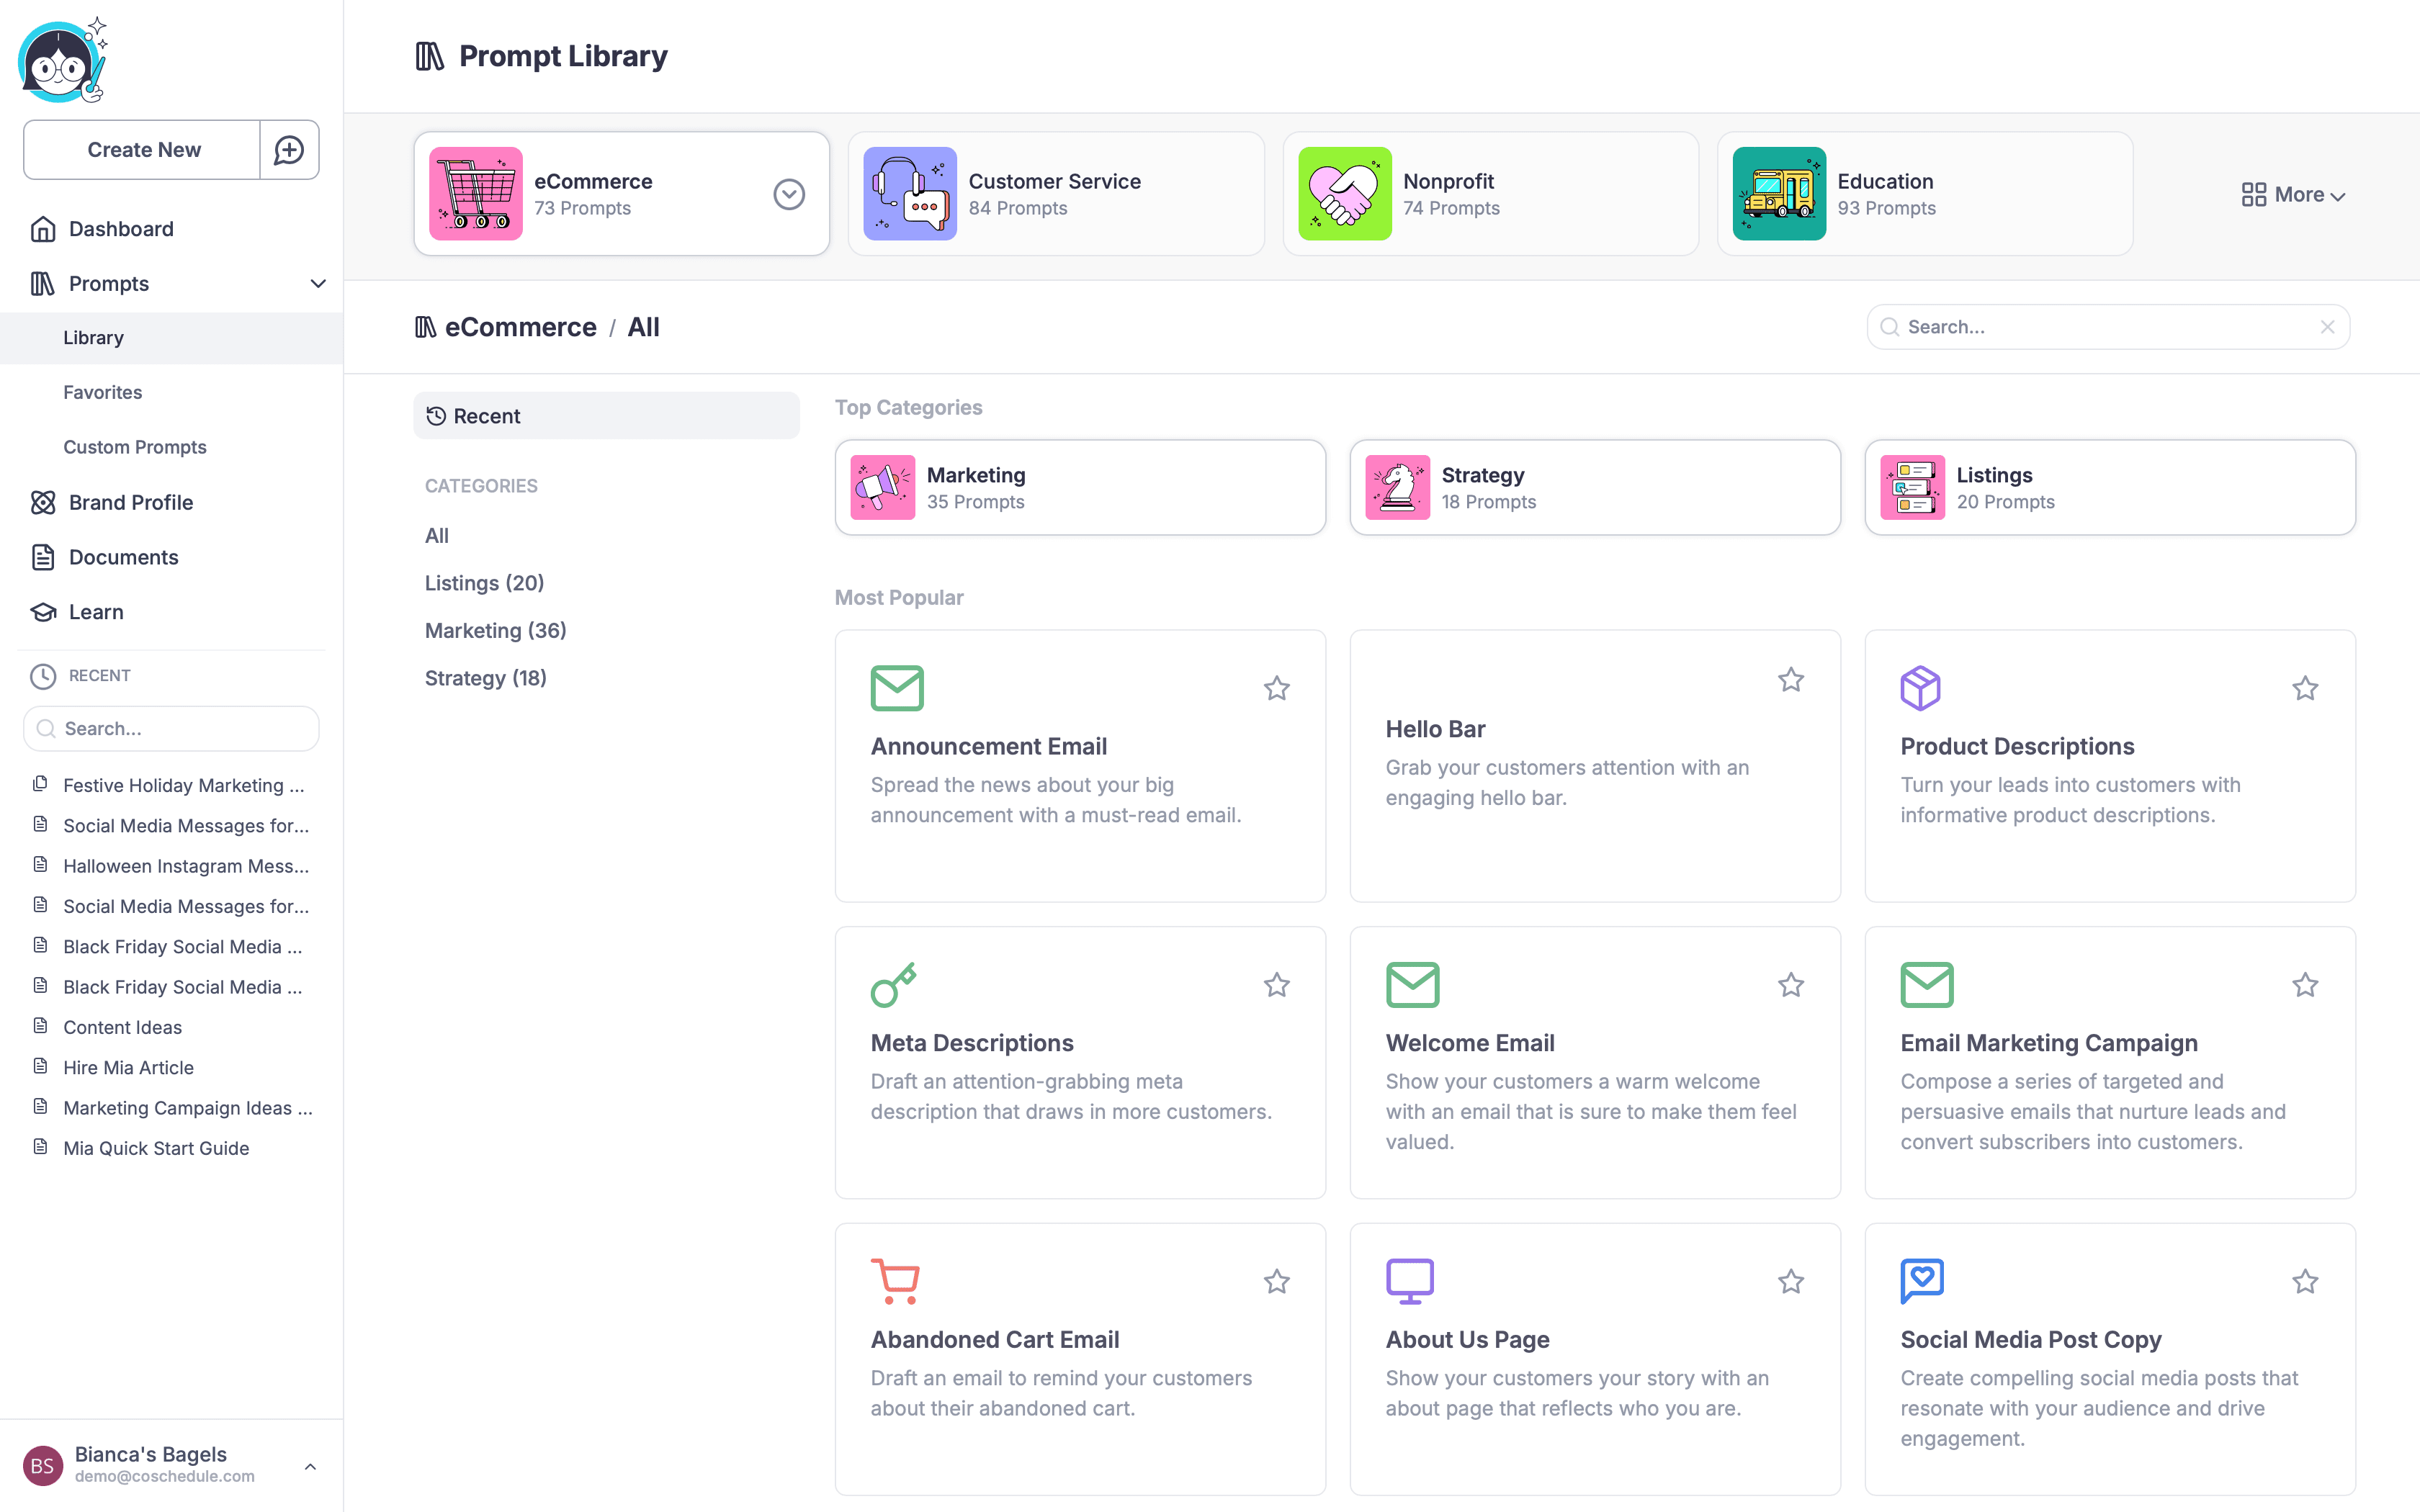Expand the More prompt packs dropdown
Screen dimensions: 2420x1512
(x=2293, y=195)
